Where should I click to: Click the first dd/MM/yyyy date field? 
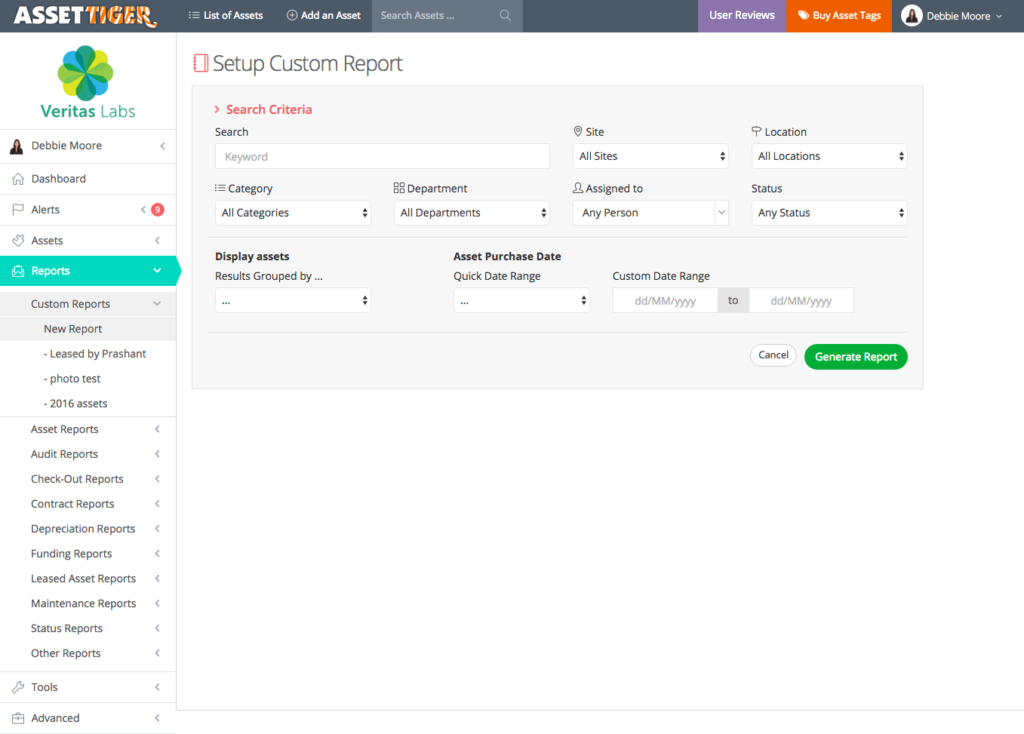664,299
